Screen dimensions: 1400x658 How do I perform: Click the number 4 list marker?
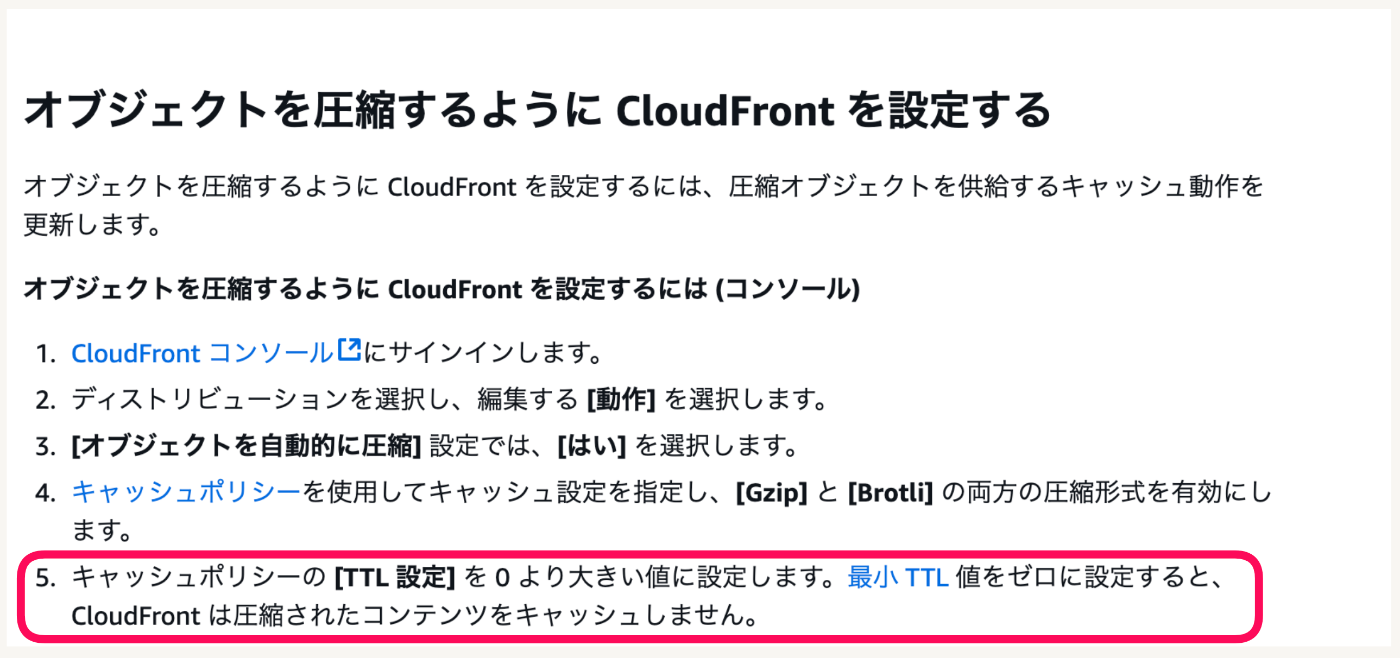click(x=46, y=492)
